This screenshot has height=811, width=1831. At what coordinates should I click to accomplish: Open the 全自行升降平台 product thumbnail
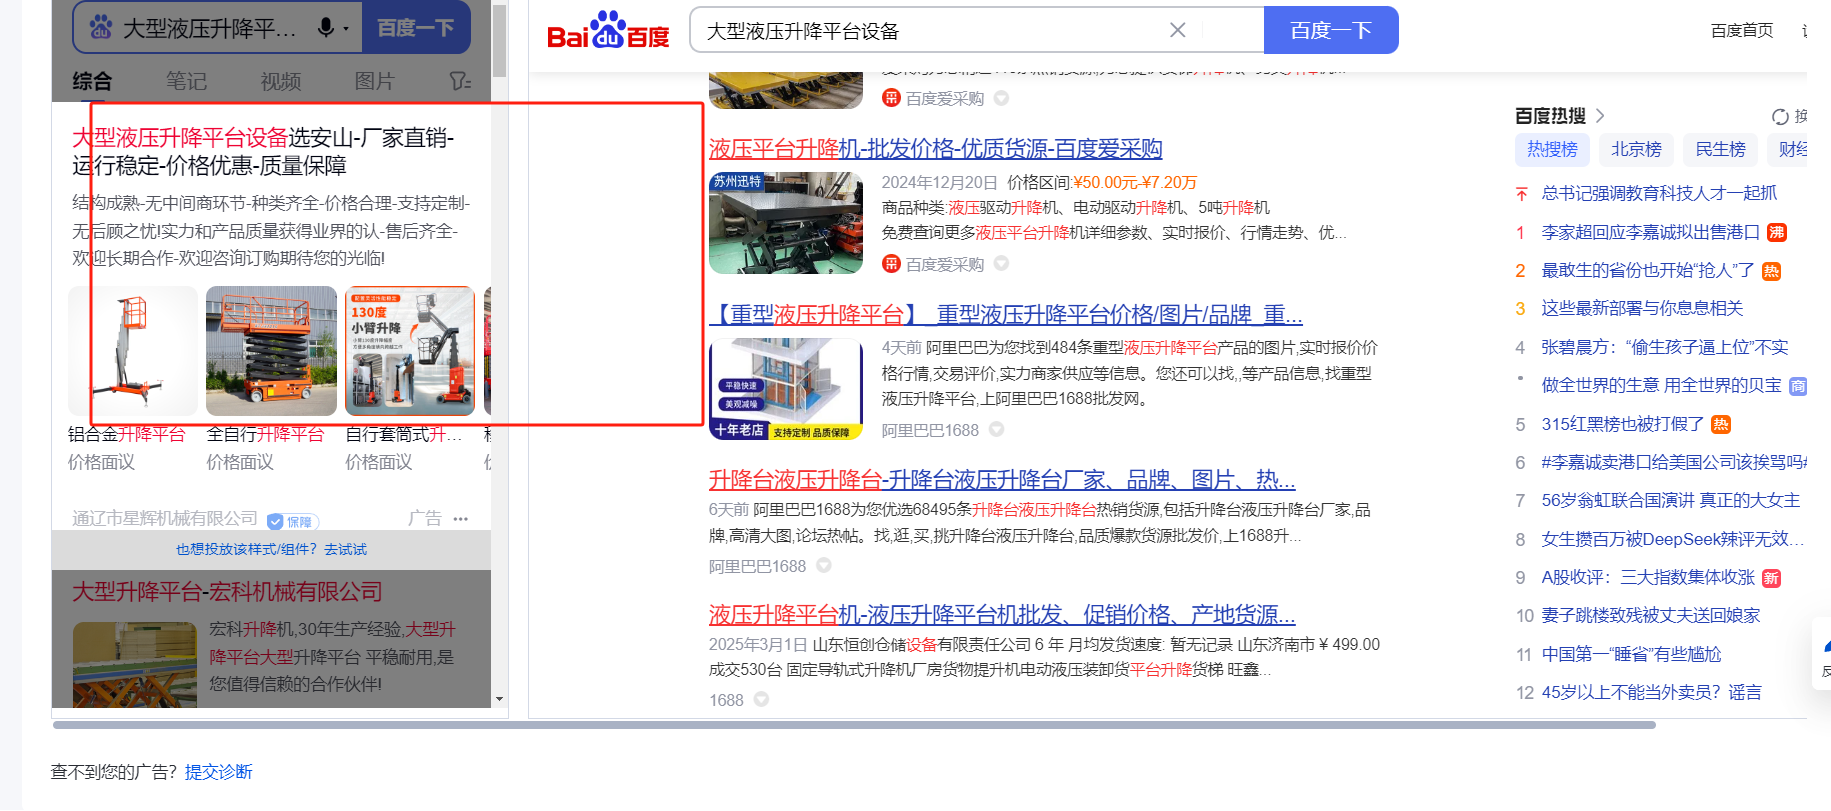coord(271,351)
